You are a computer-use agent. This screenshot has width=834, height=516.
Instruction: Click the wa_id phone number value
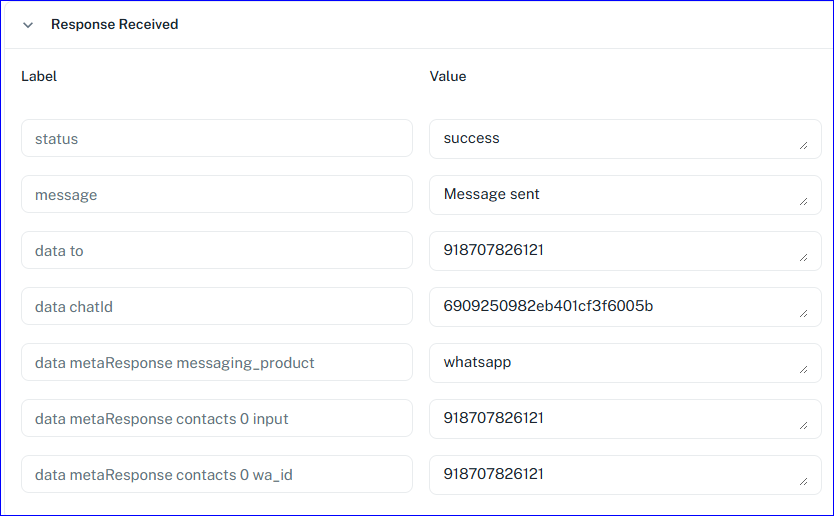pyautogui.click(x=624, y=475)
